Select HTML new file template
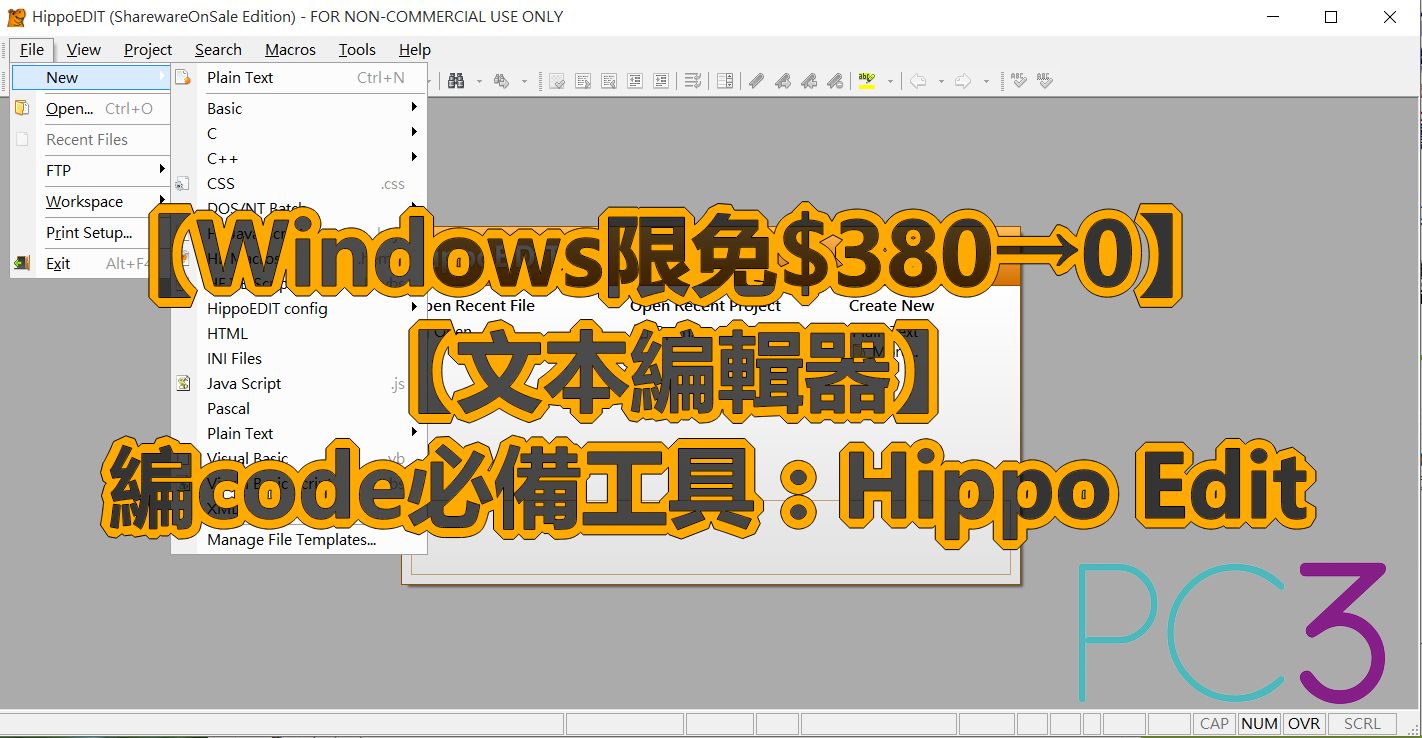This screenshot has height=738, width=1422. (x=299, y=333)
